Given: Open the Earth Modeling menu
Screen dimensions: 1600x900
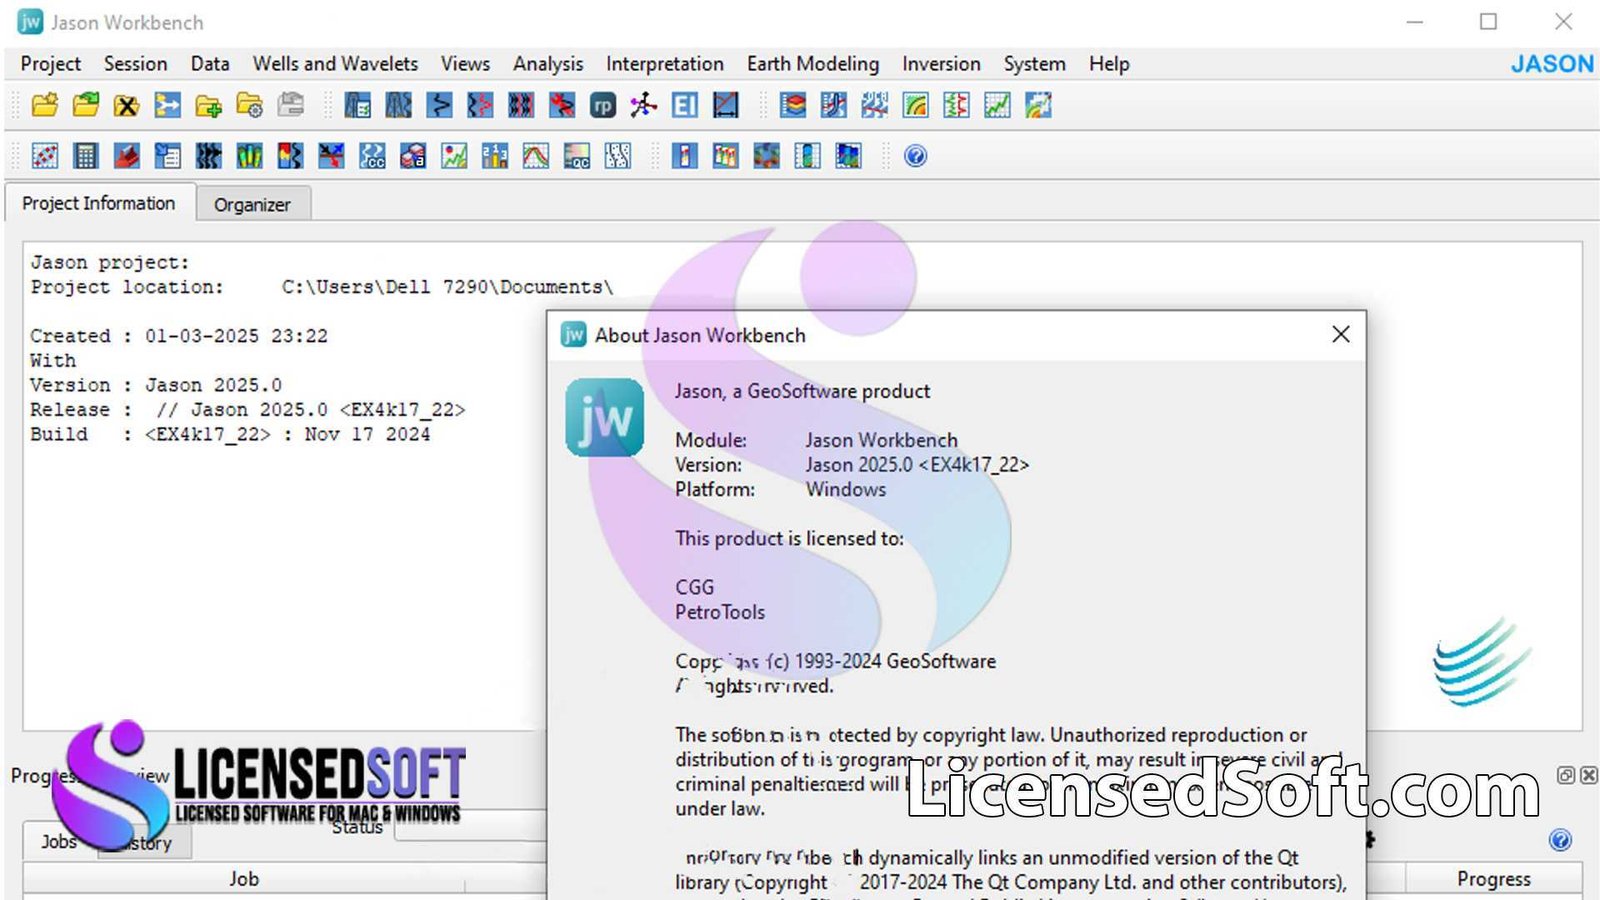Looking at the screenshot, I should 812,63.
